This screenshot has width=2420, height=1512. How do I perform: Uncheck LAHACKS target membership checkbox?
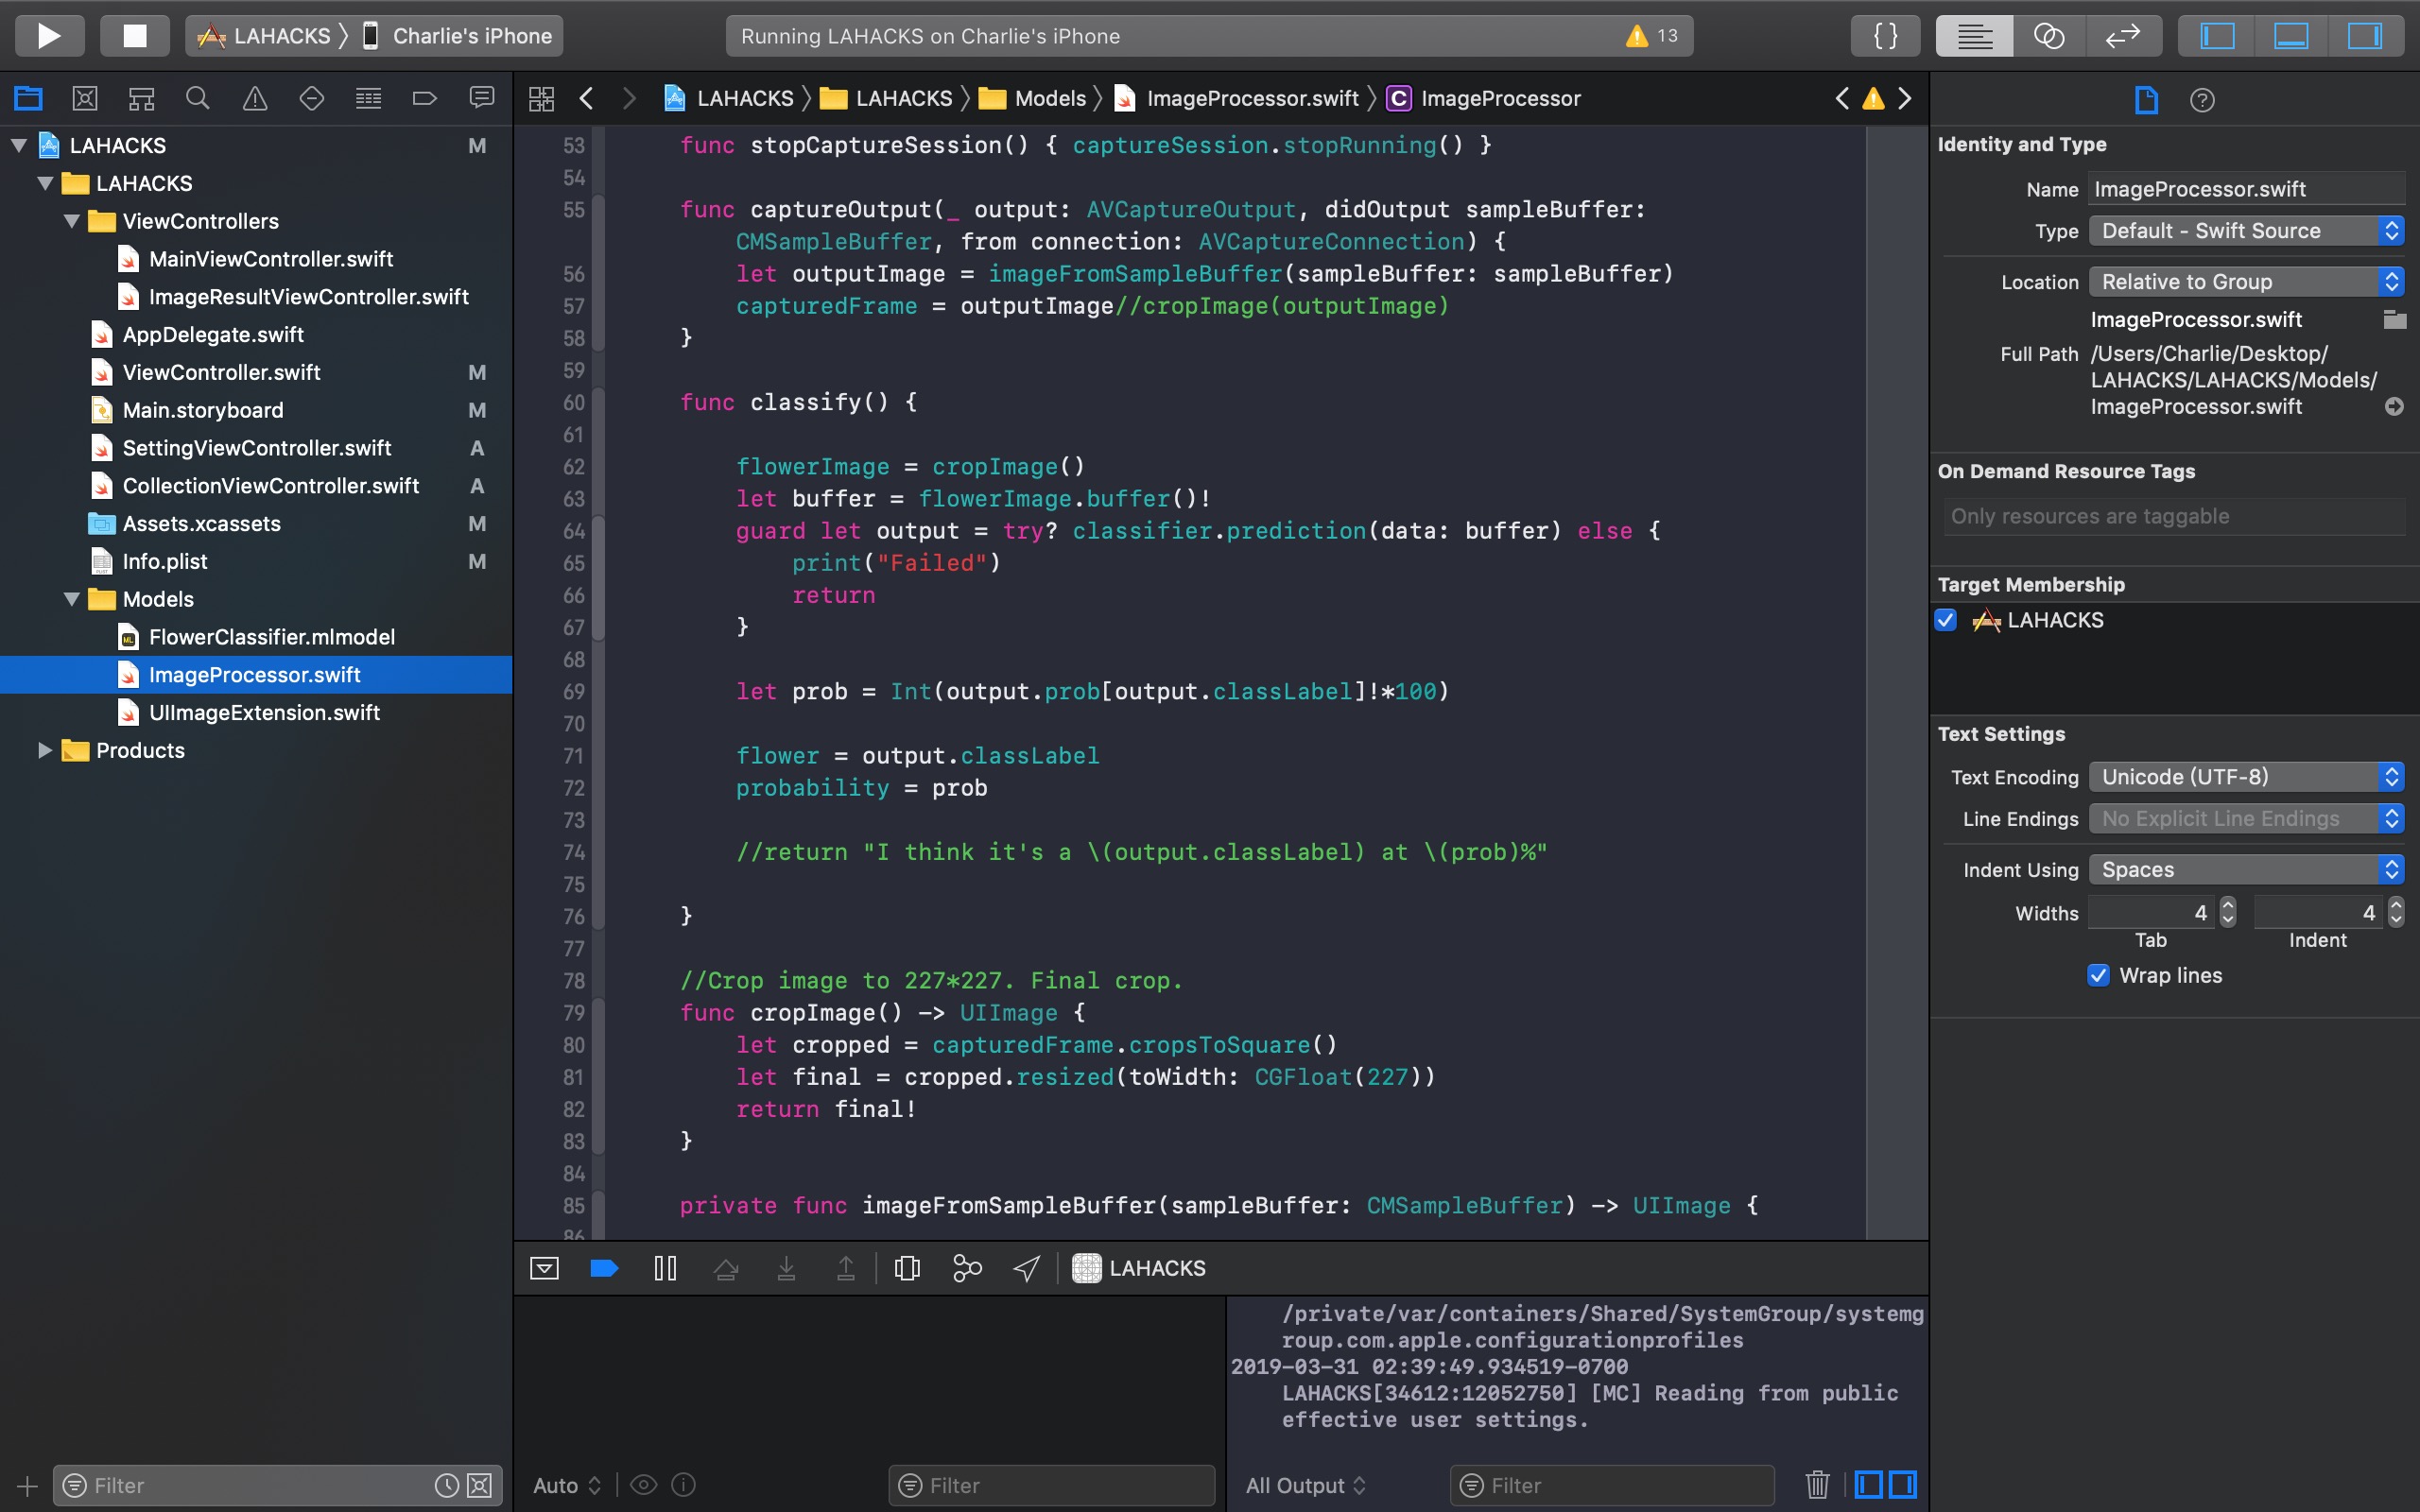tap(1946, 620)
